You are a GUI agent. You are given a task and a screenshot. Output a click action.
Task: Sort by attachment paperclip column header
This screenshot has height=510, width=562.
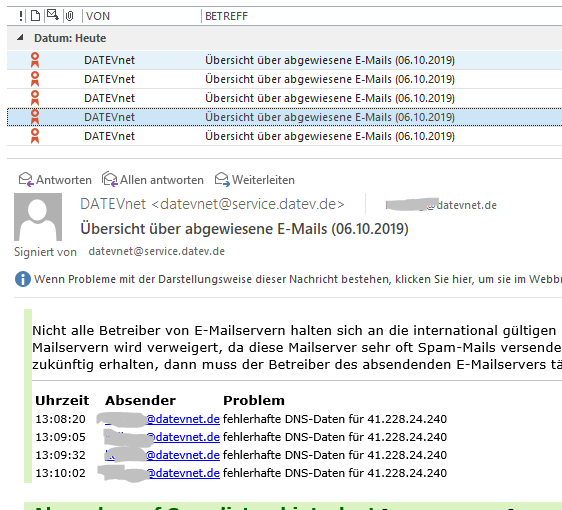70,16
